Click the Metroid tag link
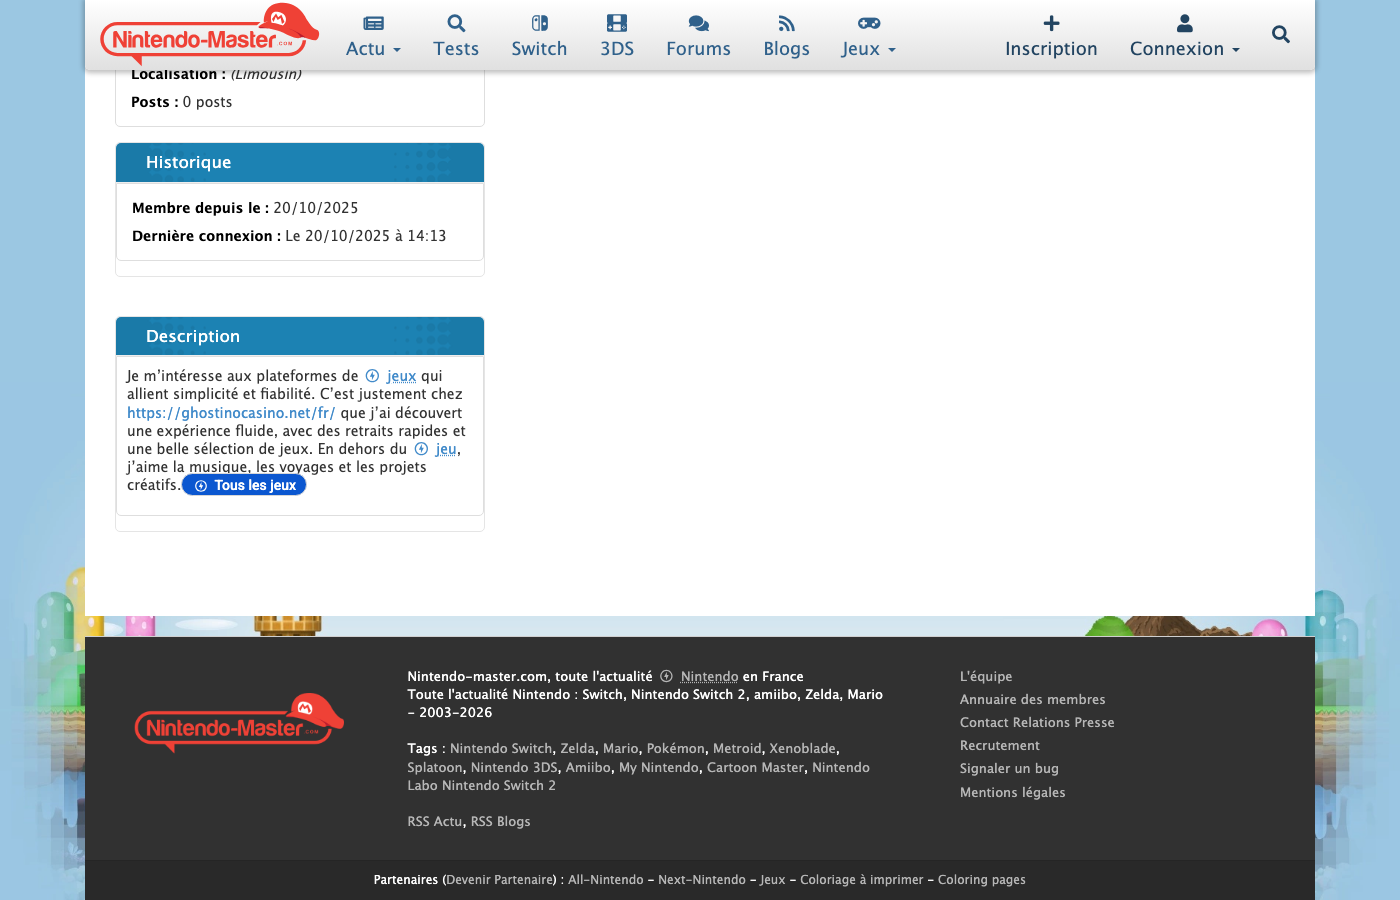Viewport: 1400px width, 900px height. 737,749
